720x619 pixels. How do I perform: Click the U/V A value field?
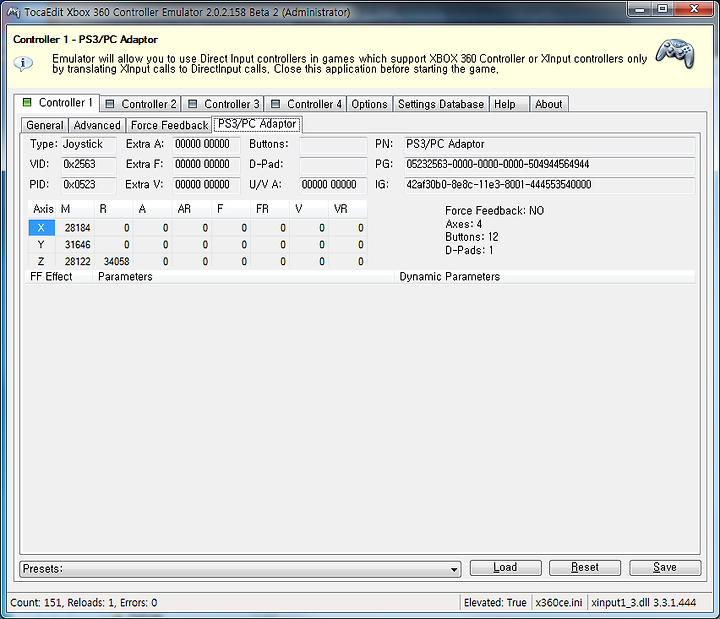333,185
